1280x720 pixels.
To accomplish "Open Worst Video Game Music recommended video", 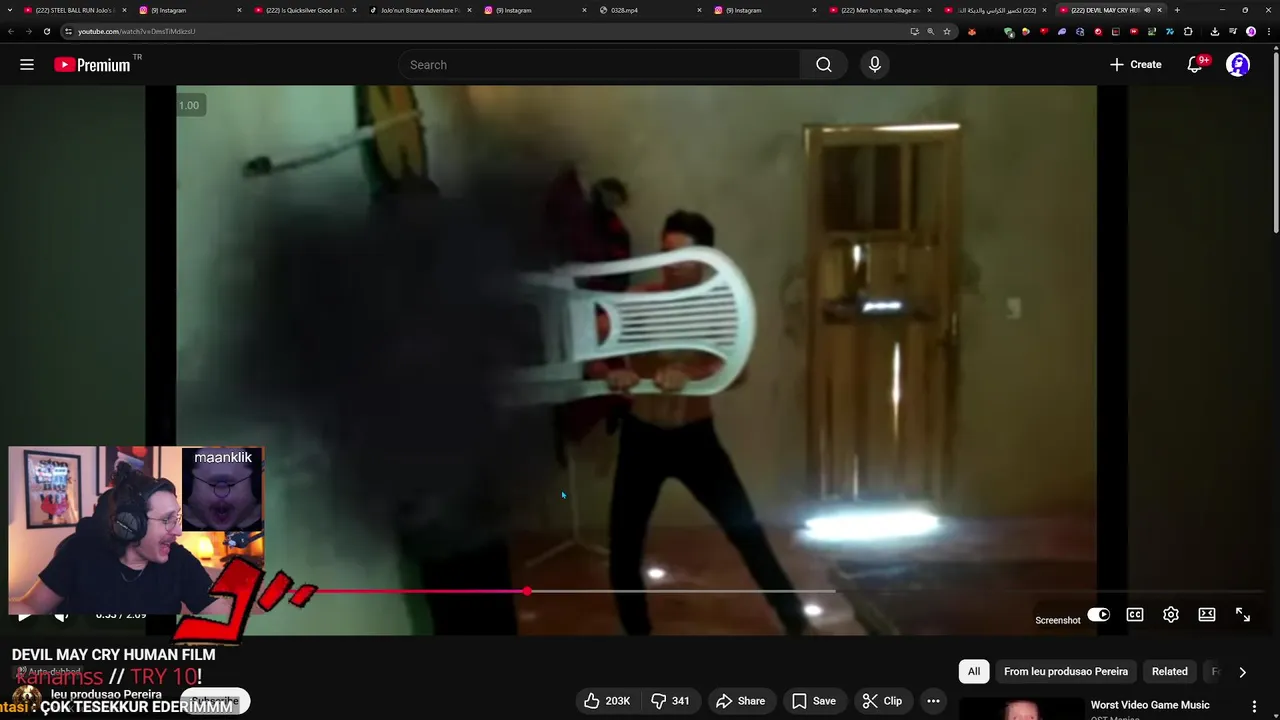I will point(1150,705).
